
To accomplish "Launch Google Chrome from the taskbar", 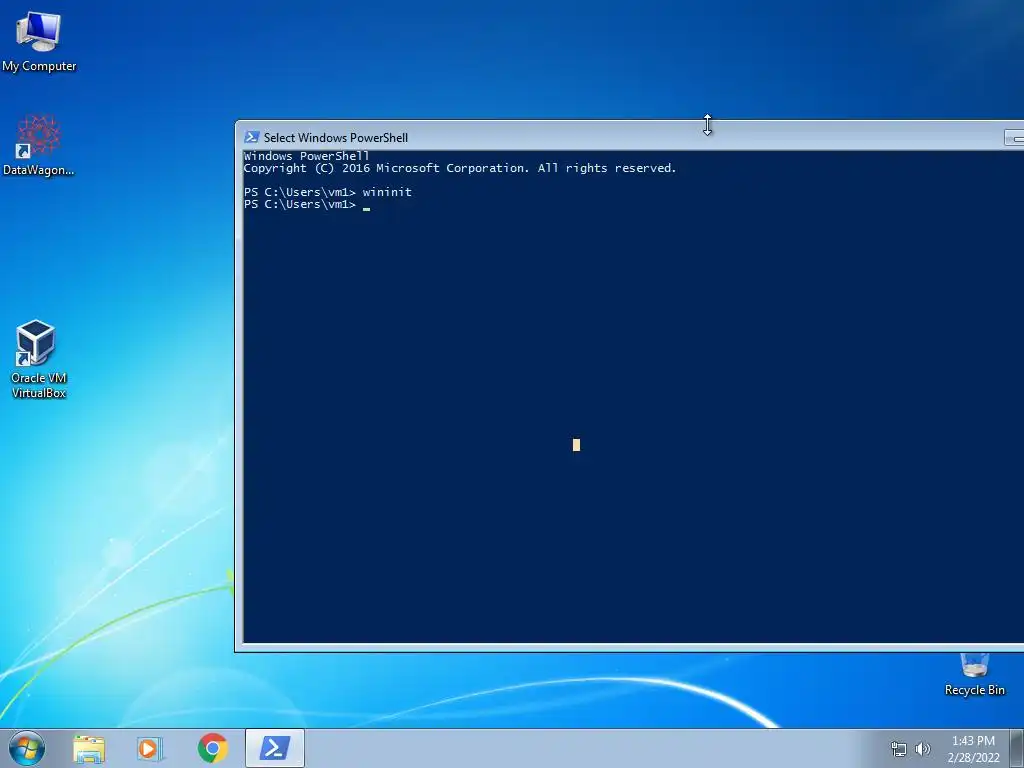I will [x=213, y=748].
